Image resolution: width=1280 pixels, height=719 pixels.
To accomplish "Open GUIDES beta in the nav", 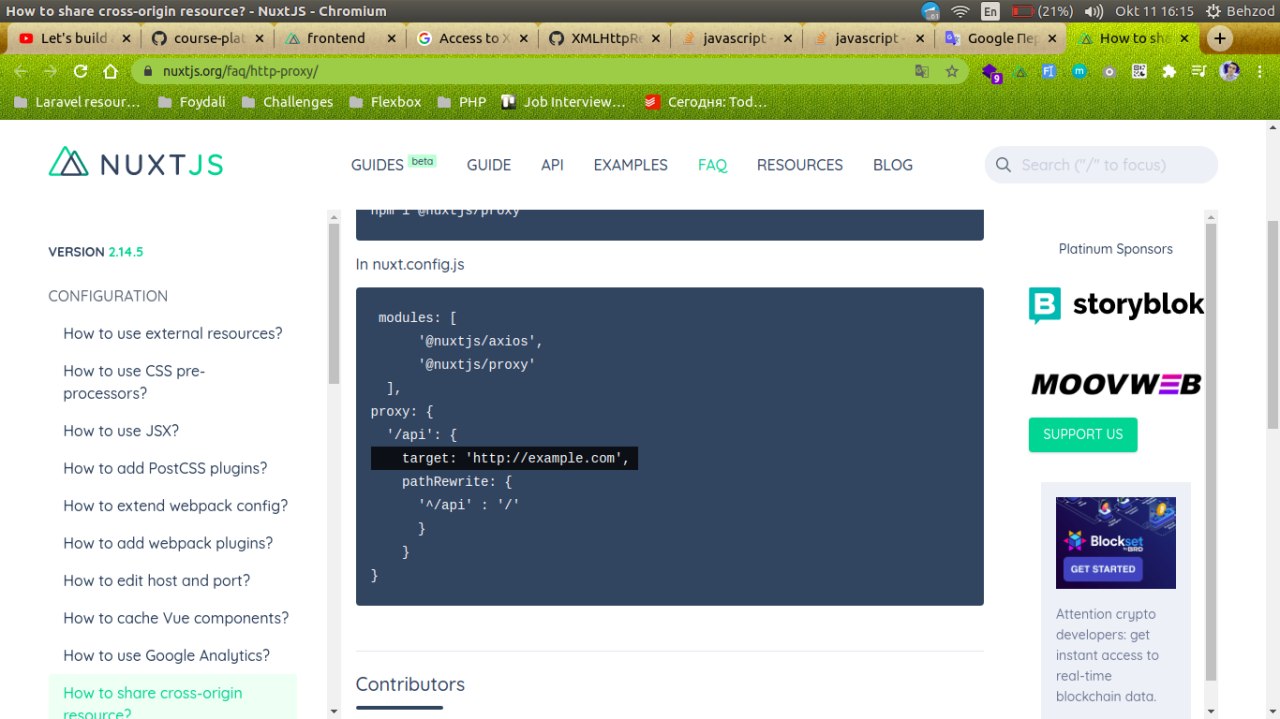I will click(394, 164).
